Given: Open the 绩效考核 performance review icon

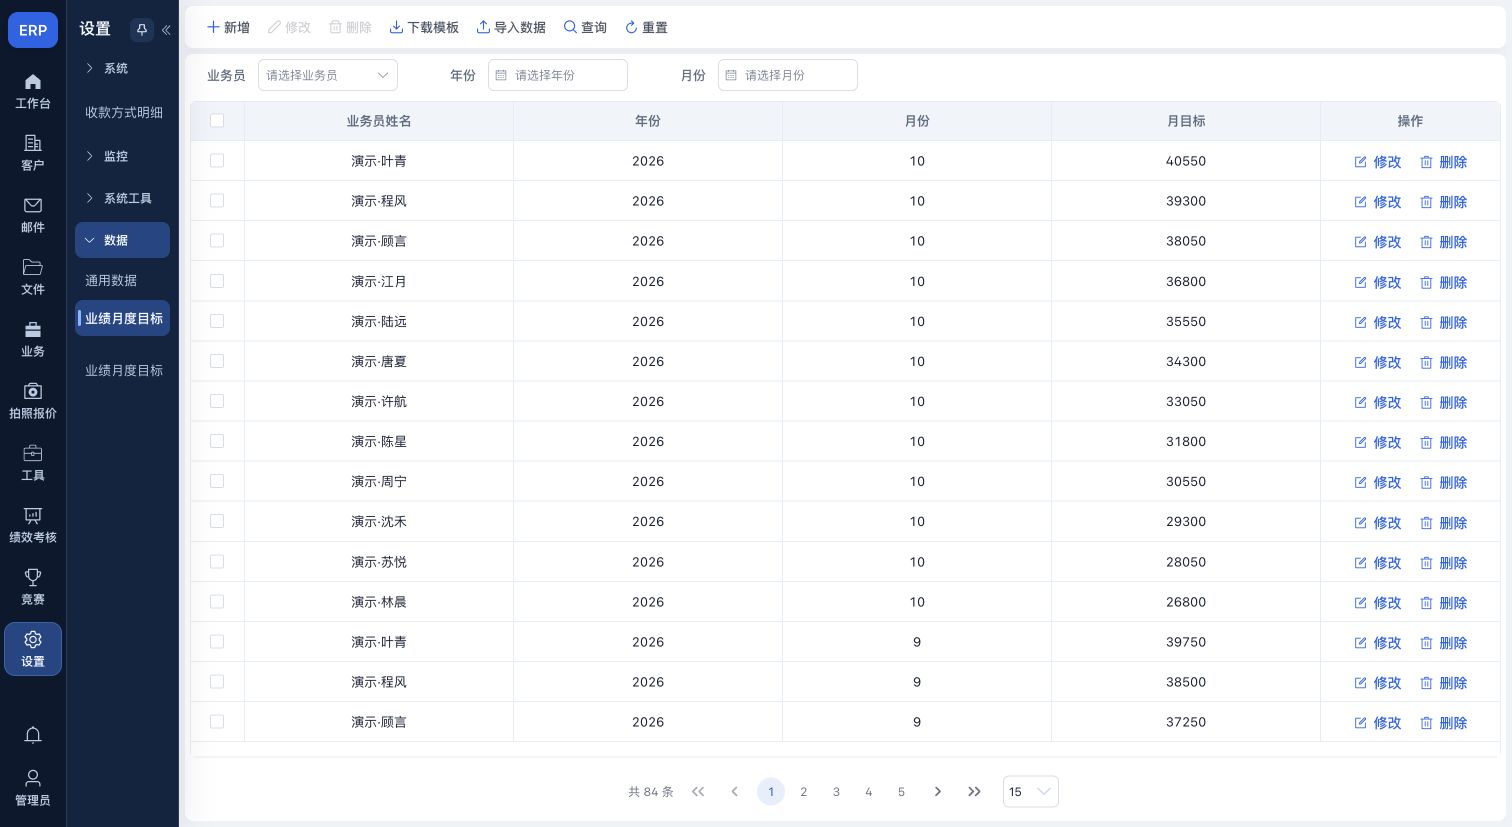Looking at the screenshot, I should 33,525.
